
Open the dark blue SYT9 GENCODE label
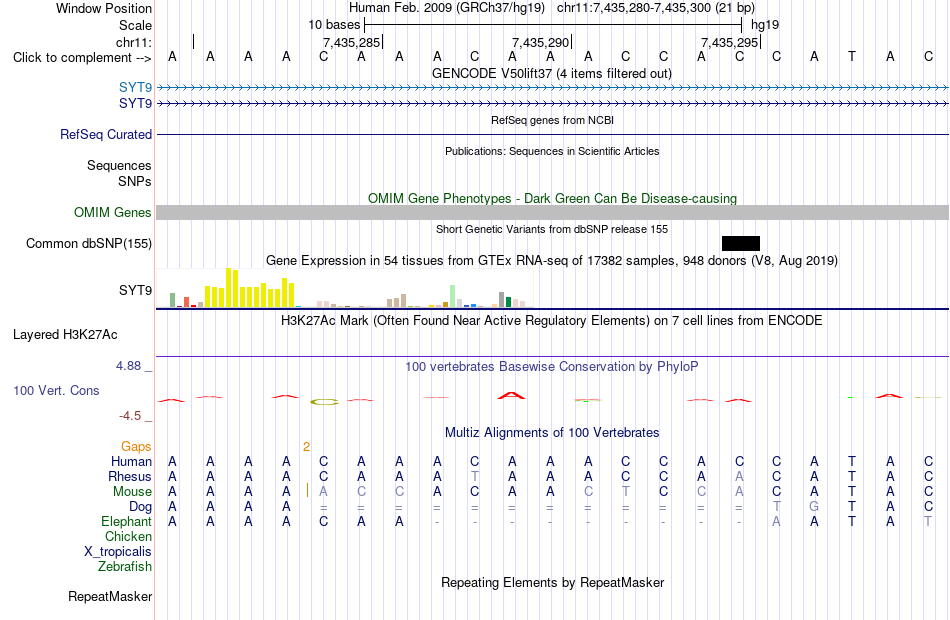135,104
